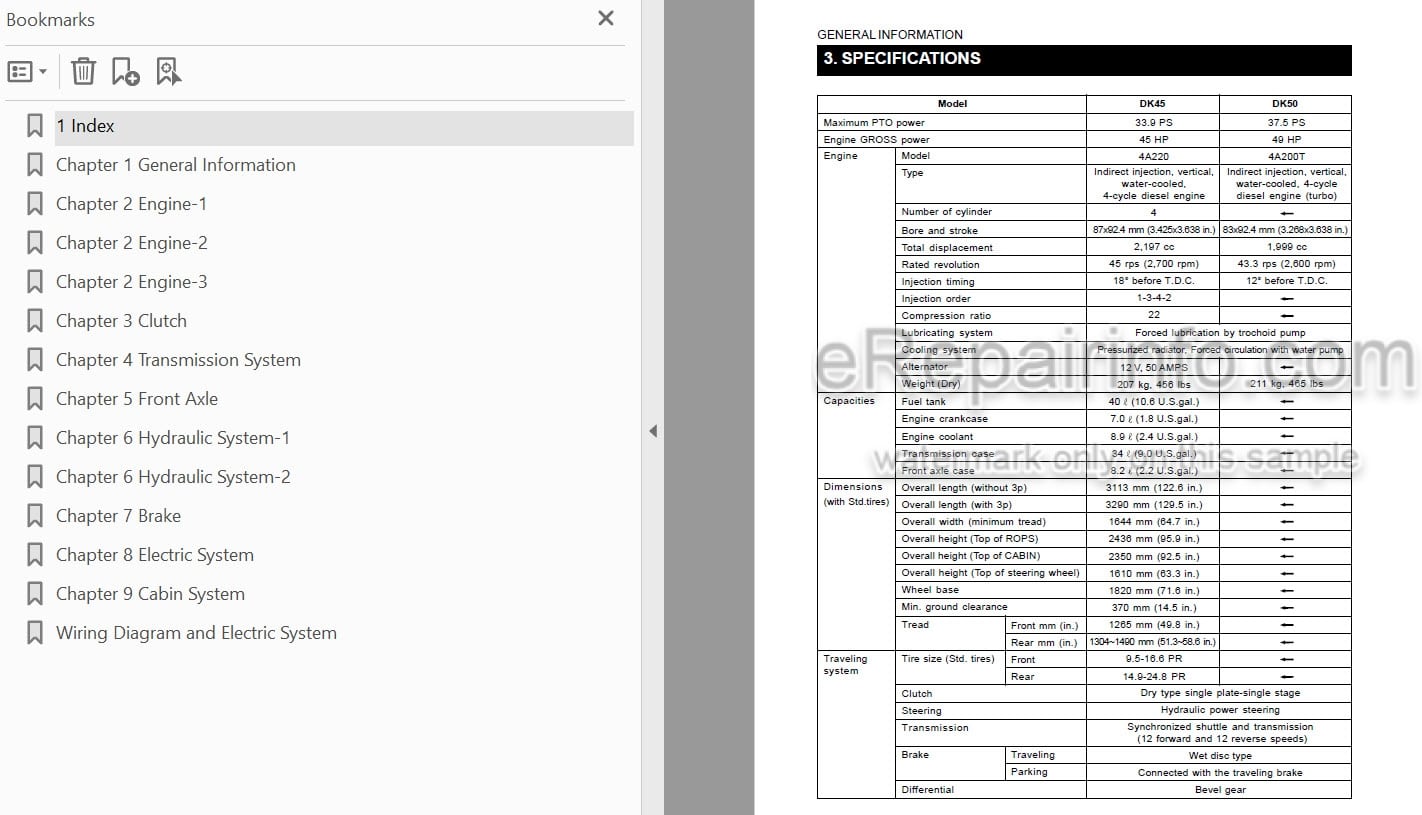Navigate to 'Chapter 3 Clutch' bookmark
Screen dimensions: 1422x815
pyautogui.click(x=121, y=321)
